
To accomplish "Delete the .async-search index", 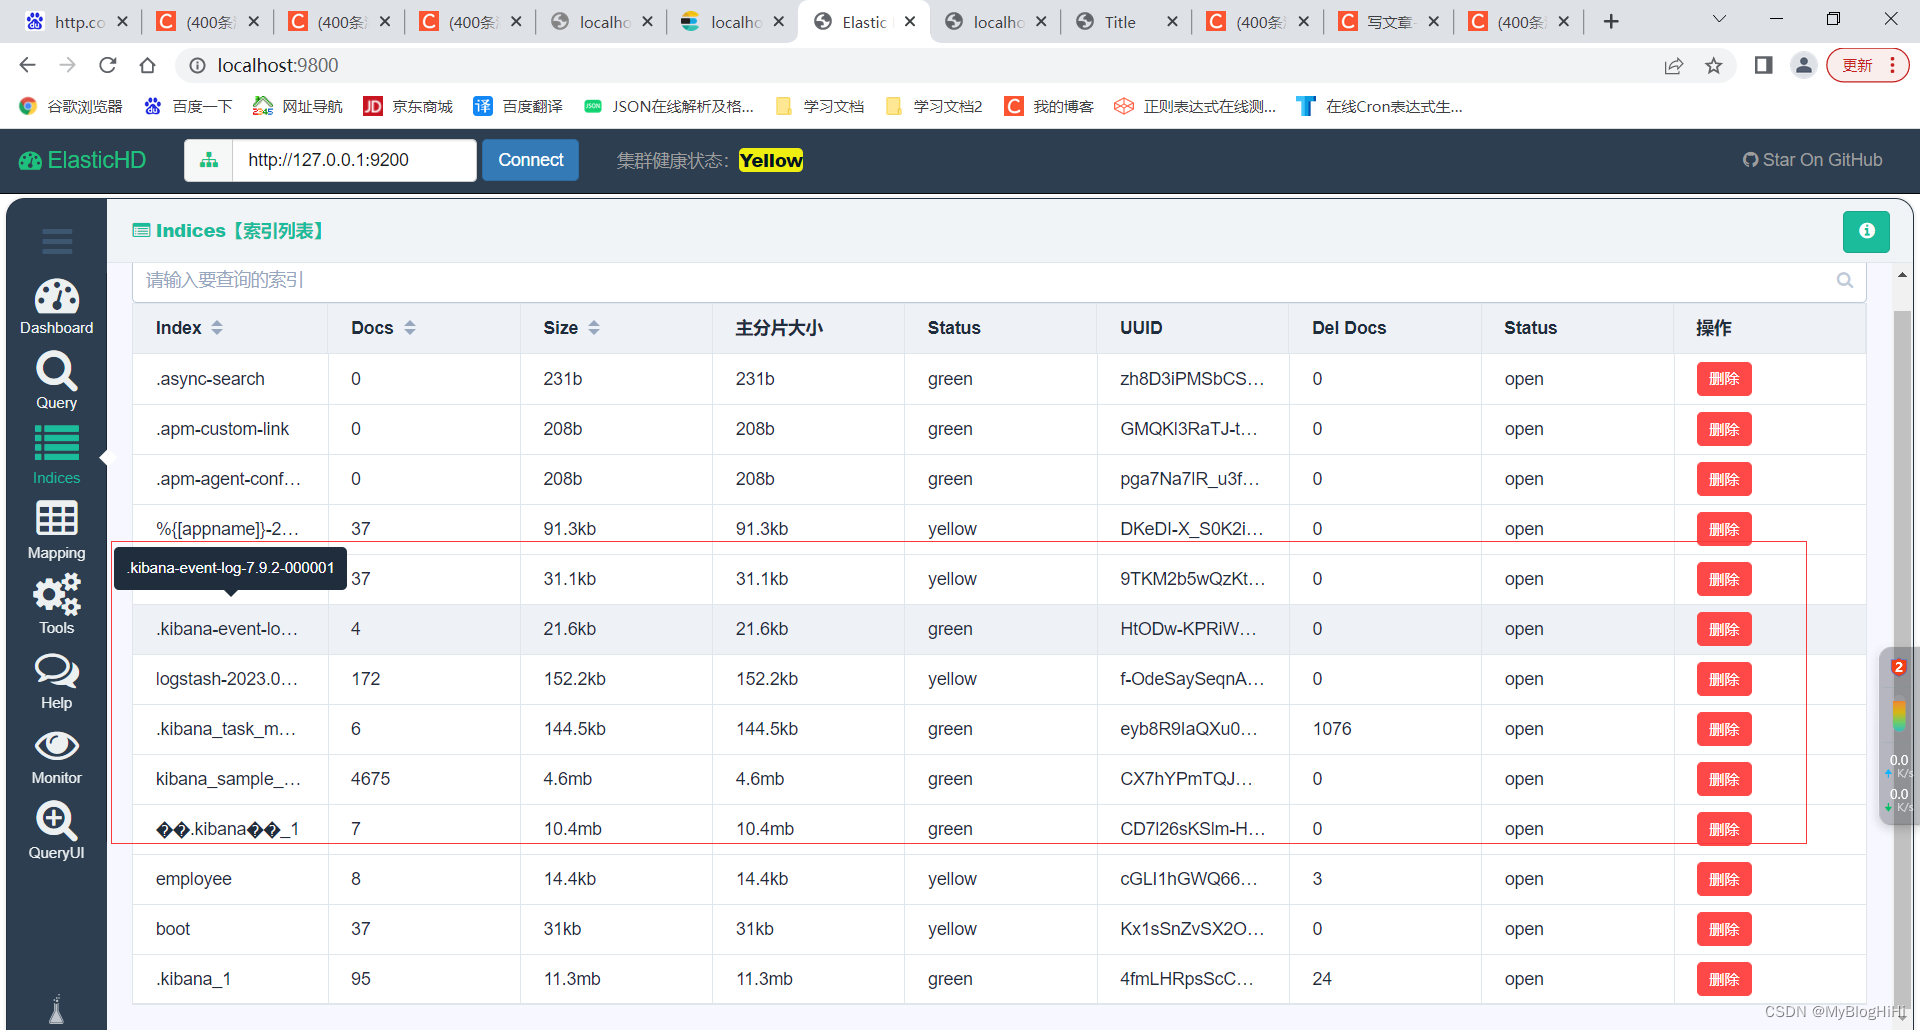I will point(1724,379).
